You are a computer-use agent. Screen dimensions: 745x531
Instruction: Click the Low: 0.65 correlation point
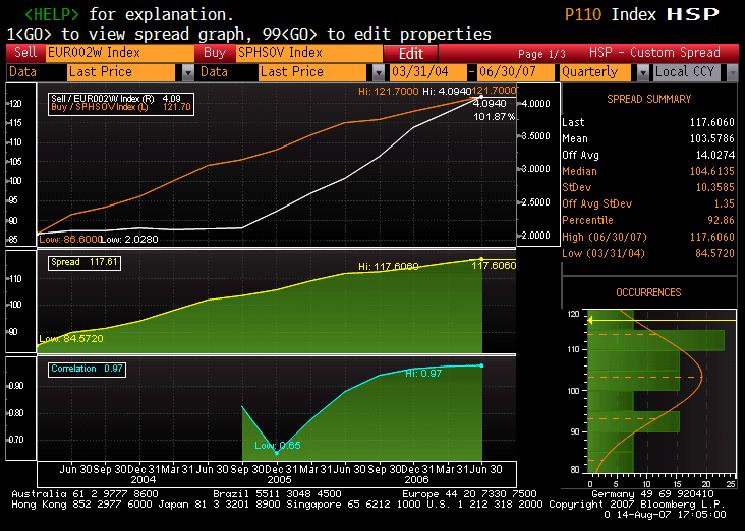point(277,453)
